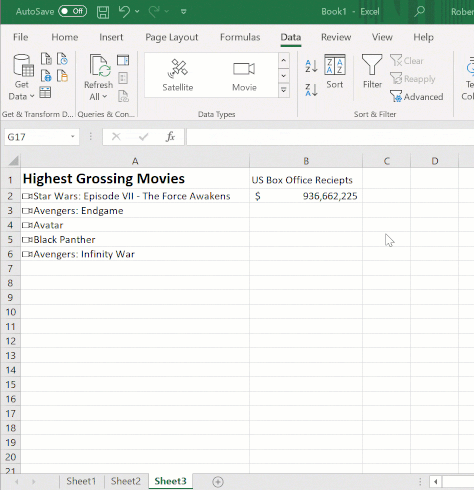Expand the Data Types gallery list
This screenshot has height=490, width=474.
point(284,90)
